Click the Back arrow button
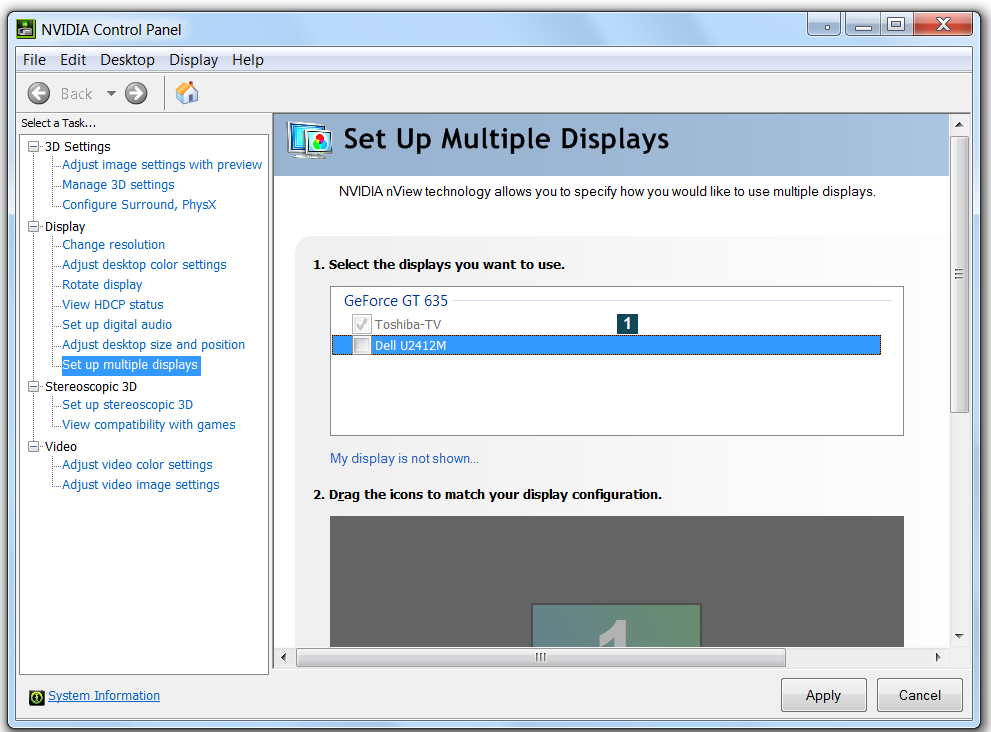Viewport: 991px width, 732px height. (39, 94)
